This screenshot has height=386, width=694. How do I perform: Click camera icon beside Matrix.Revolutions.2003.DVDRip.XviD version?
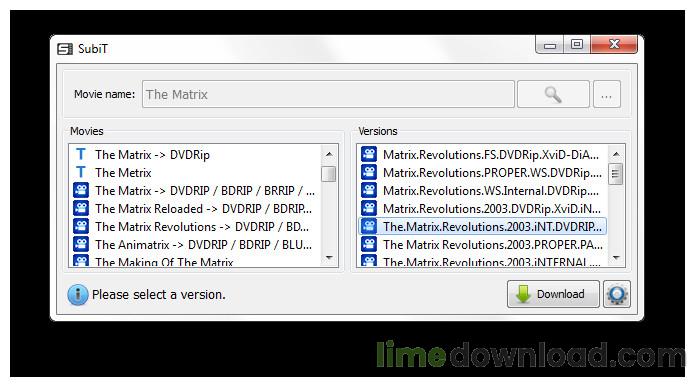(369, 208)
